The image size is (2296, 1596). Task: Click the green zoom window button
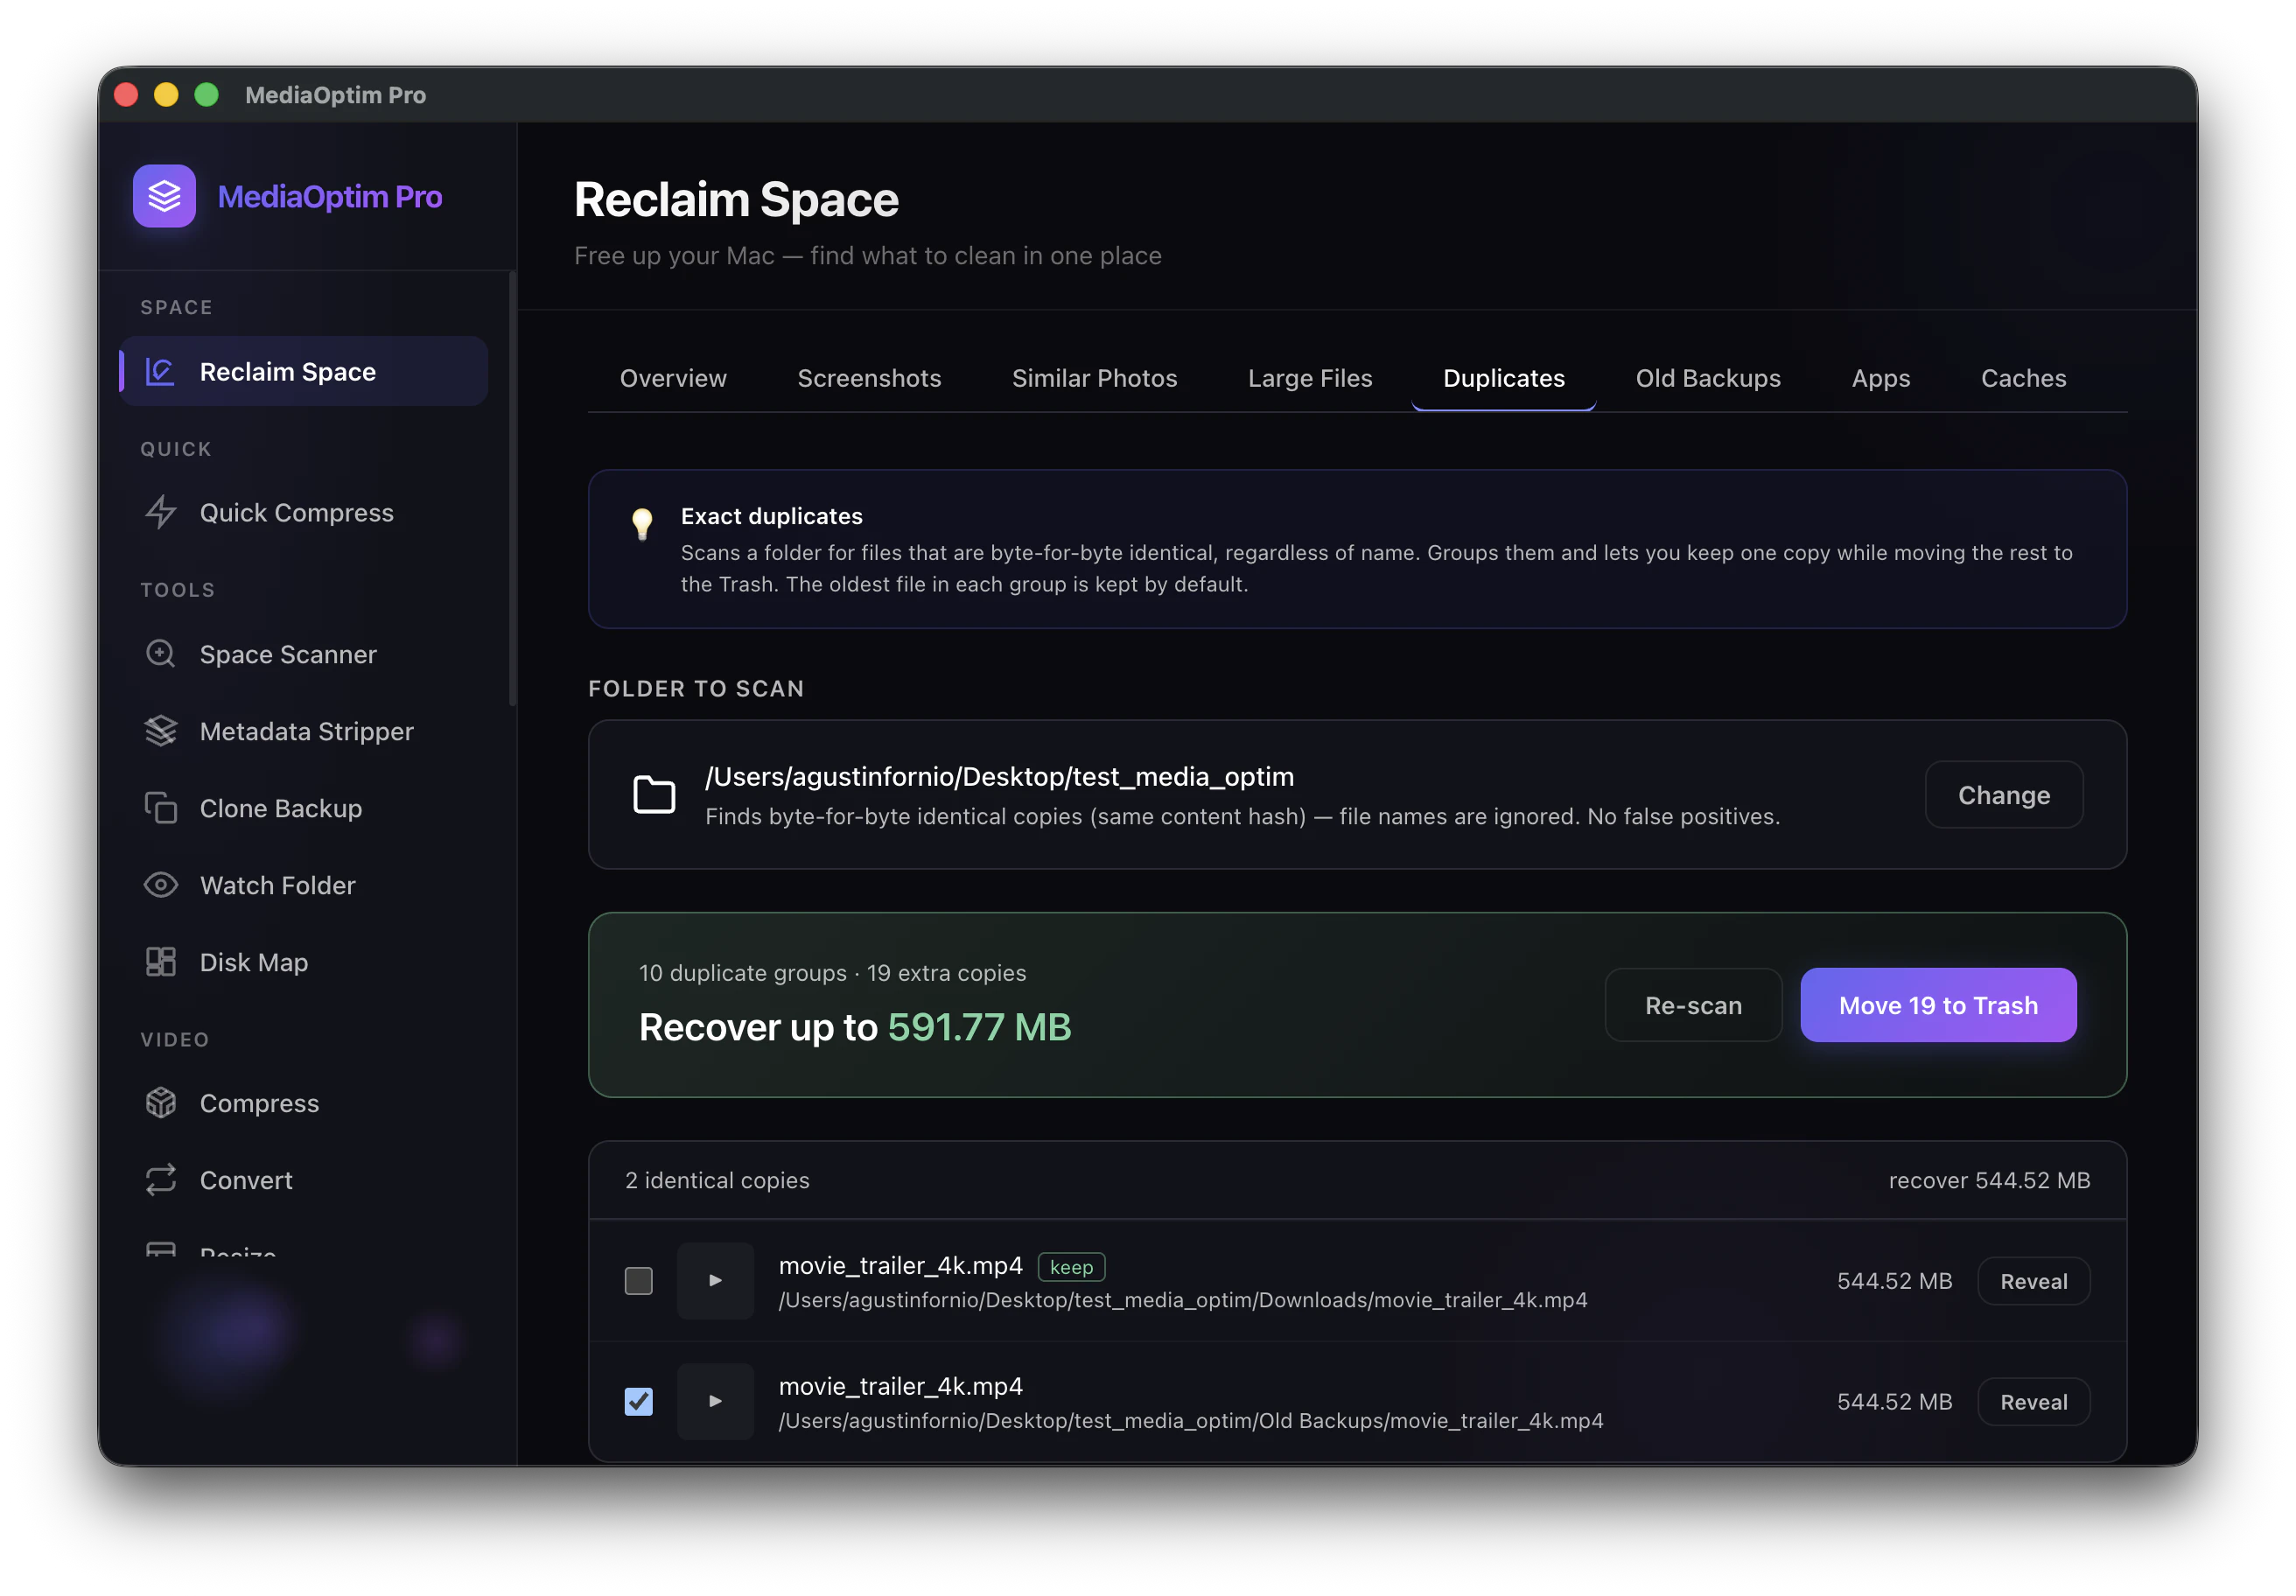(206, 94)
